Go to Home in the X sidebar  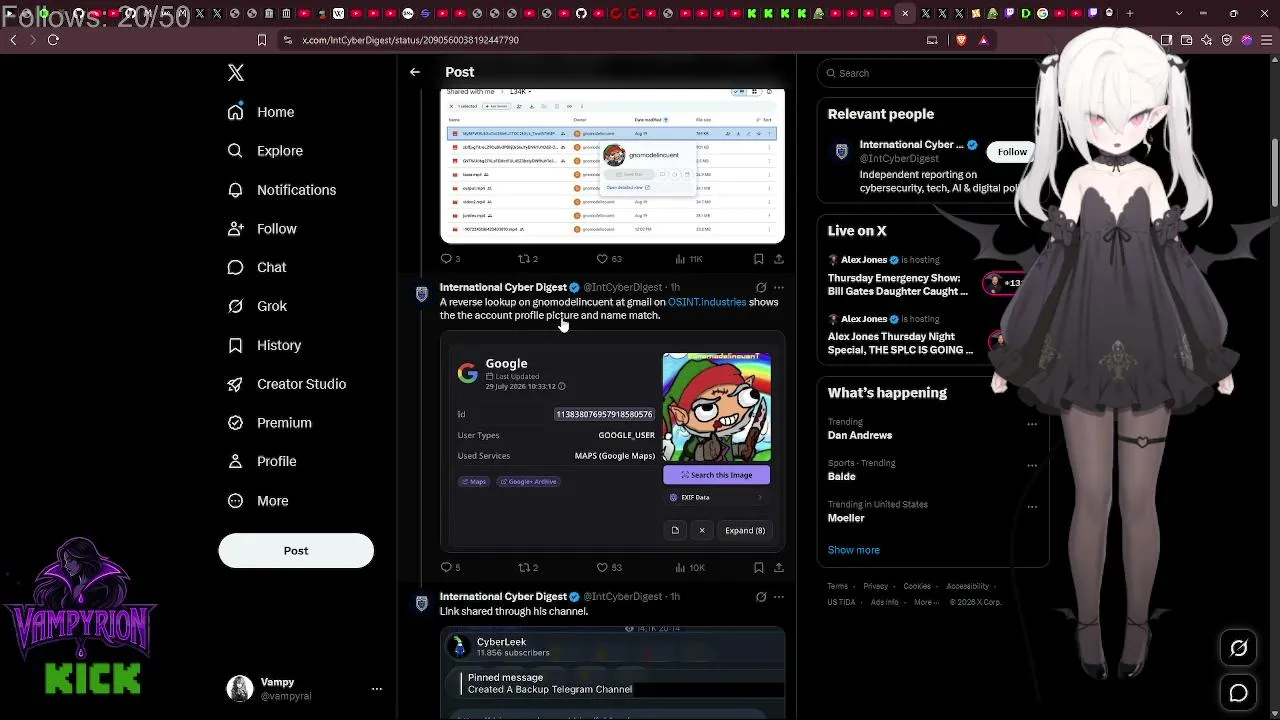click(x=261, y=112)
